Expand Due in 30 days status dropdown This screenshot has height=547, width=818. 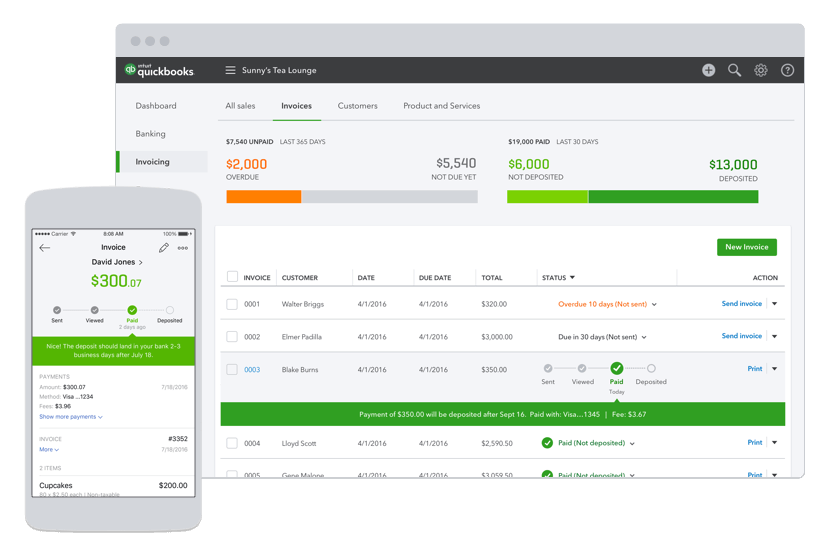tap(644, 337)
